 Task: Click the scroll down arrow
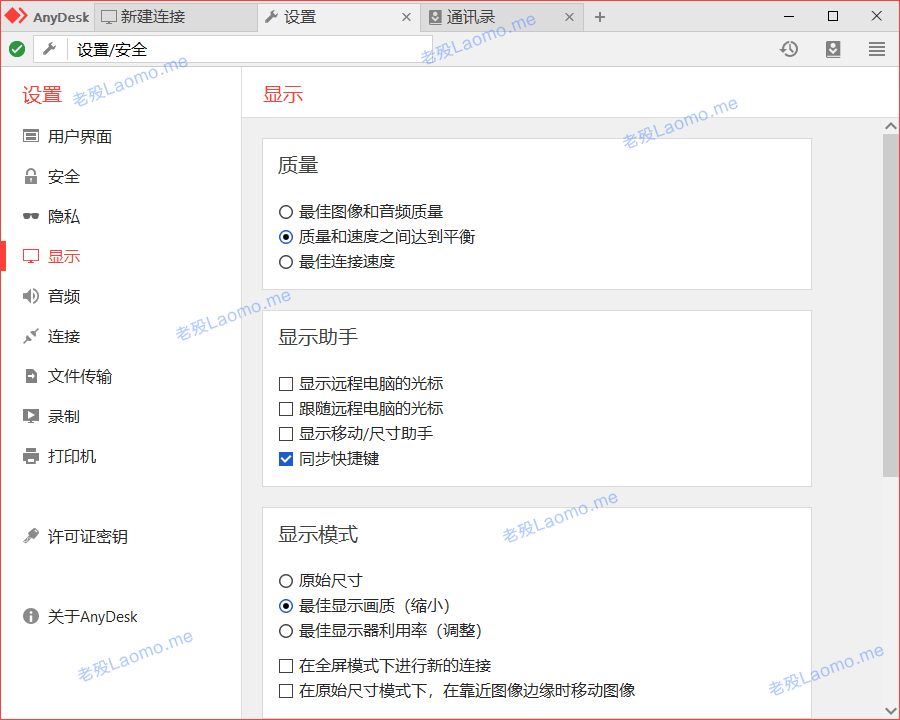click(891, 711)
